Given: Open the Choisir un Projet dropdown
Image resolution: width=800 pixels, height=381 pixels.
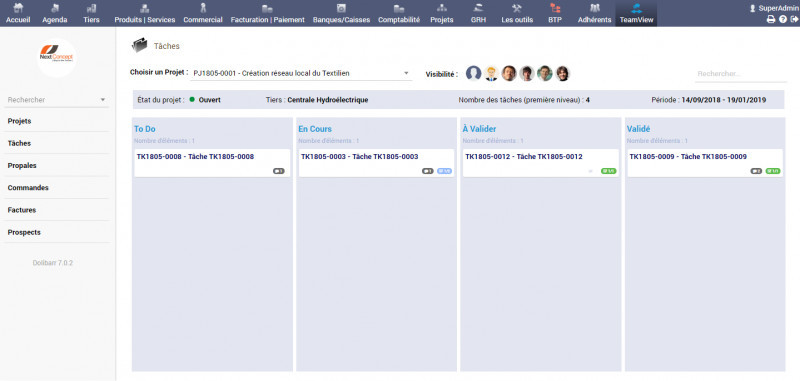Looking at the screenshot, I should (301, 73).
